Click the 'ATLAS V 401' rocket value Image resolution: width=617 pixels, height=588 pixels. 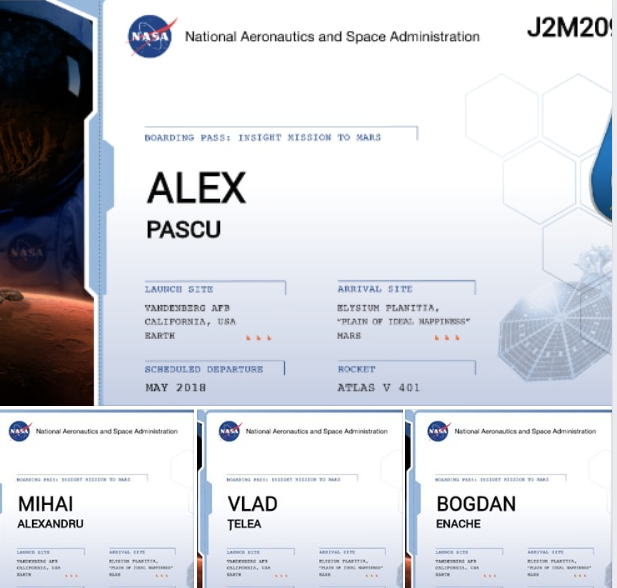379,388
